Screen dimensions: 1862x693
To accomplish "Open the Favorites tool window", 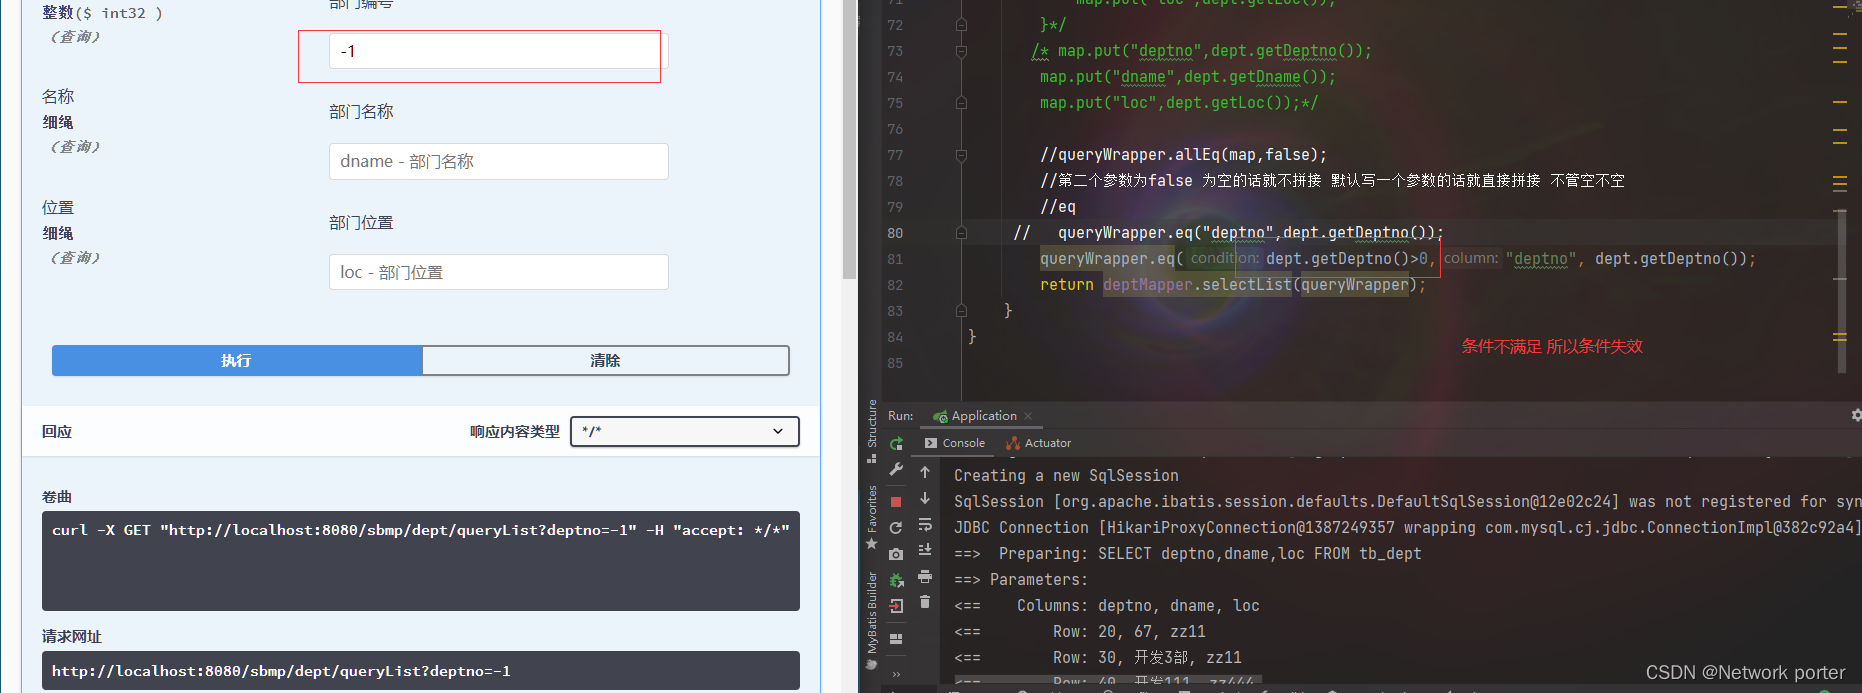I will [872, 516].
